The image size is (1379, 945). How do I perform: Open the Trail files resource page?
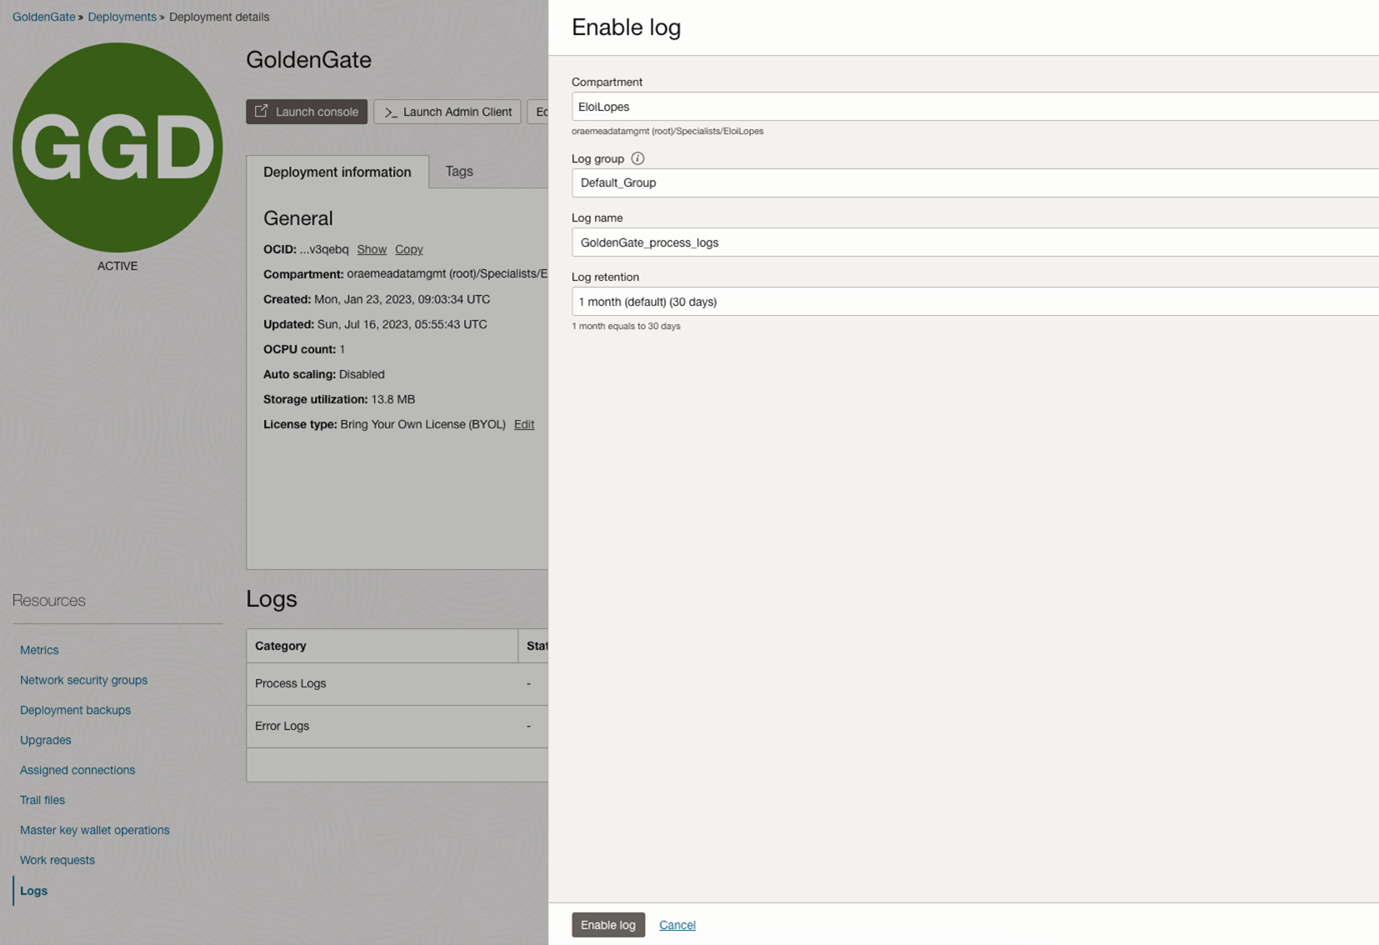tap(42, 800)
